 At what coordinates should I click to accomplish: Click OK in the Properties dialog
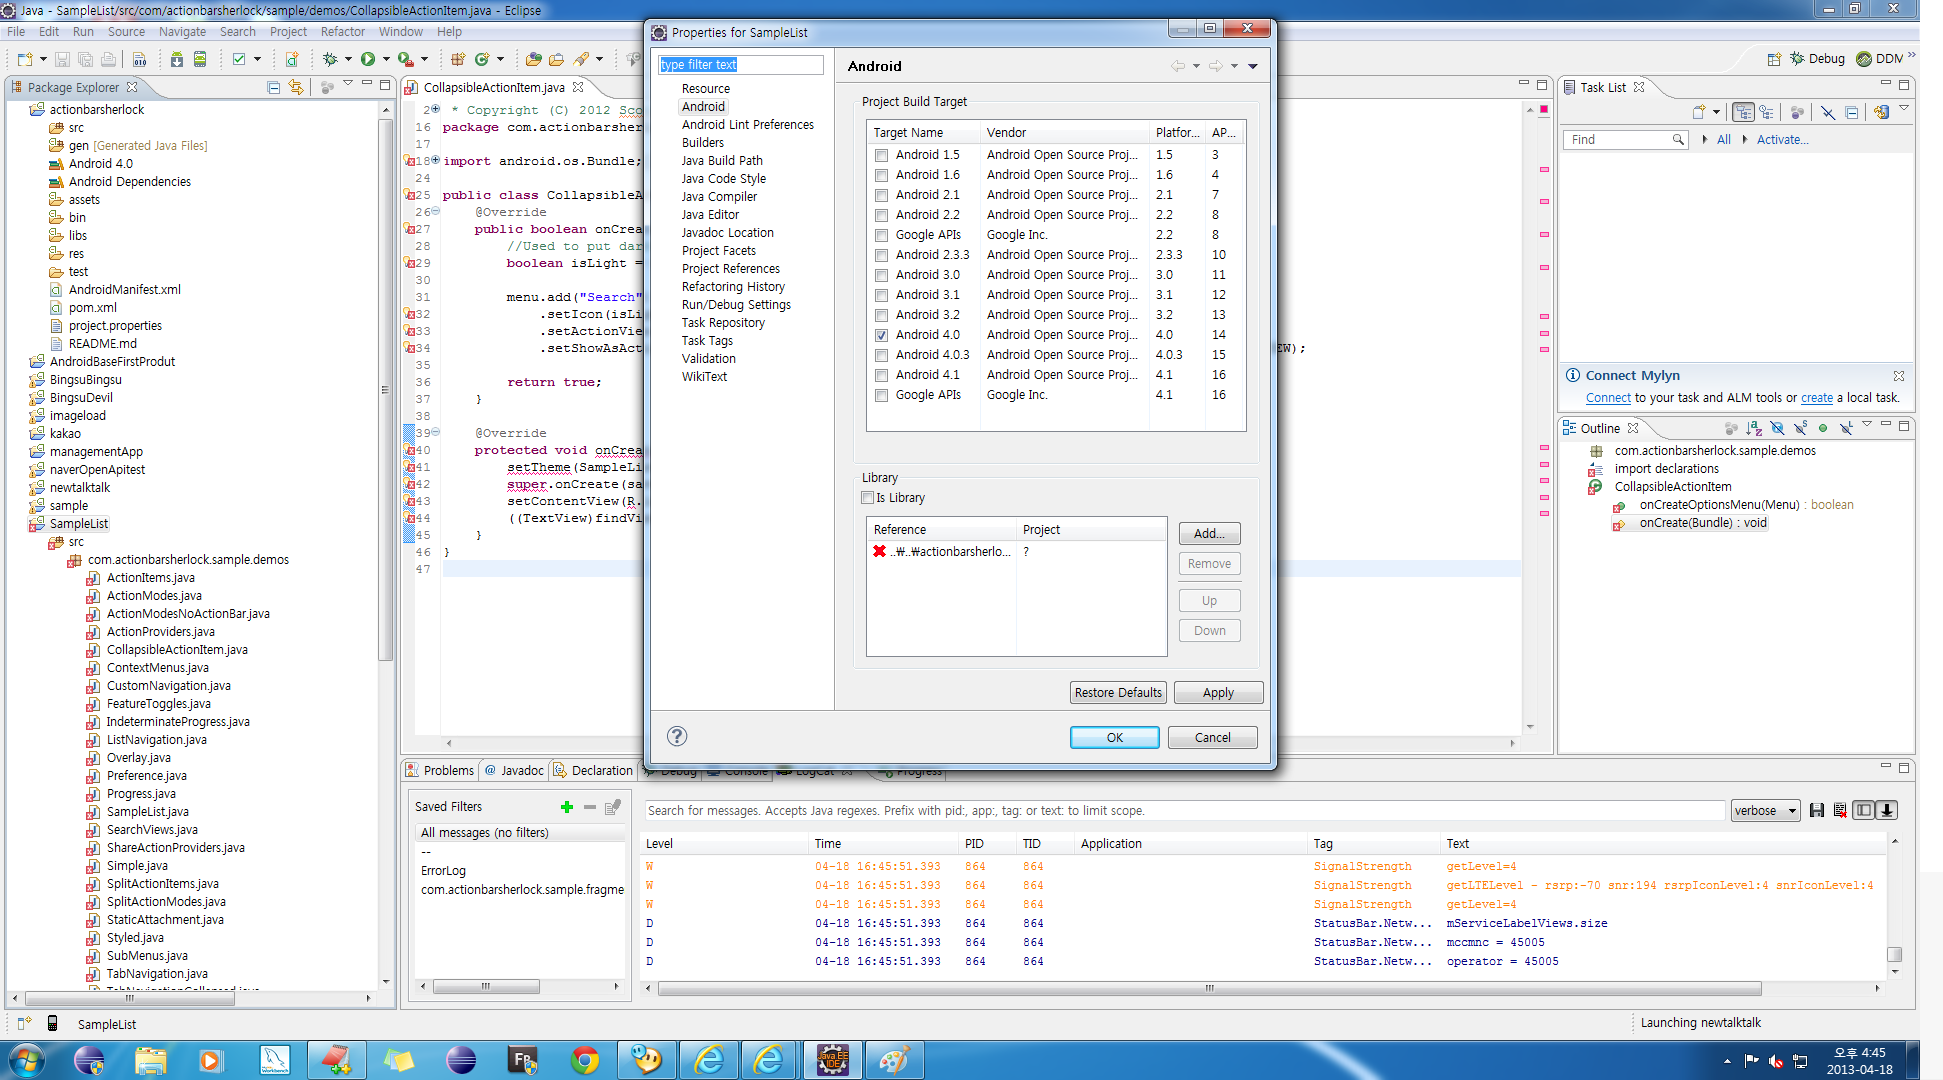1114,737
